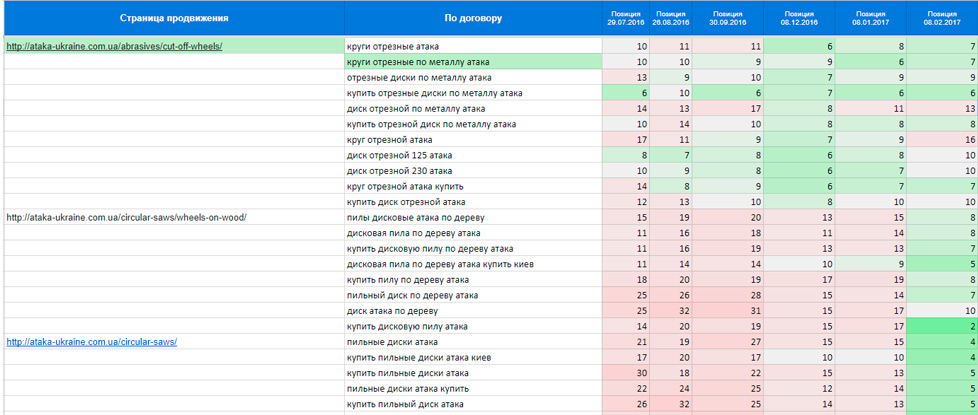Select 30.09.2016 value 27 for 'пильные диски атака'

[727, 342]
